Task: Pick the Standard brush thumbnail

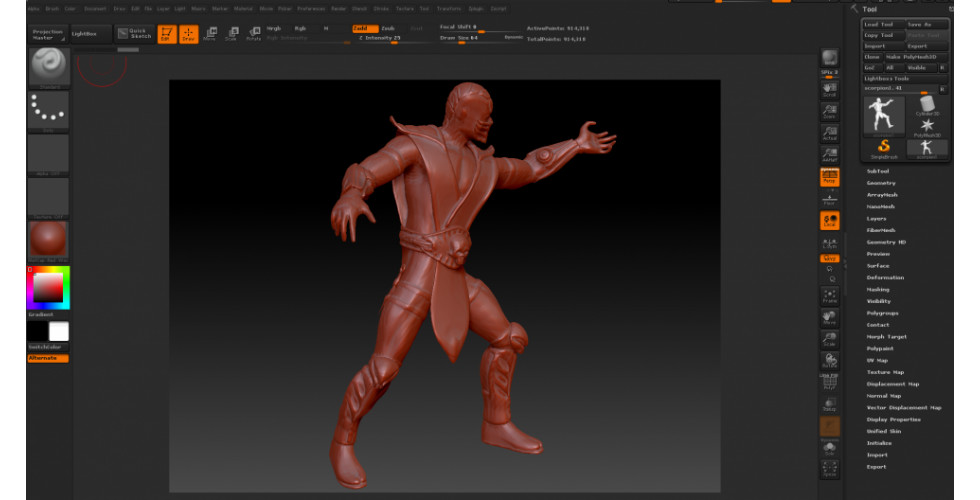Action: pos(48,66)
